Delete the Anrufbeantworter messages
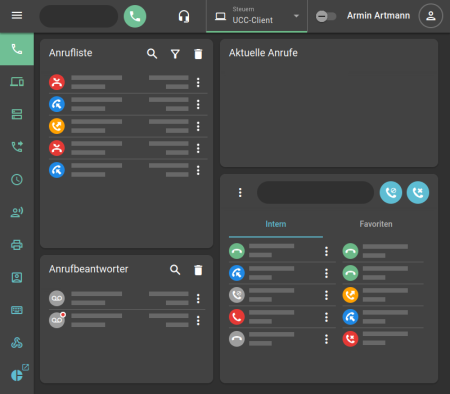Image resolution: width=450 pixels, height=394 pixels. 198,270
